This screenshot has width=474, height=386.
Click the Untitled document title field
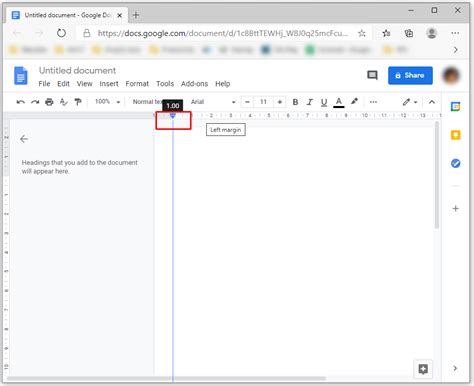pyautogui.click(x=77, y=70)
